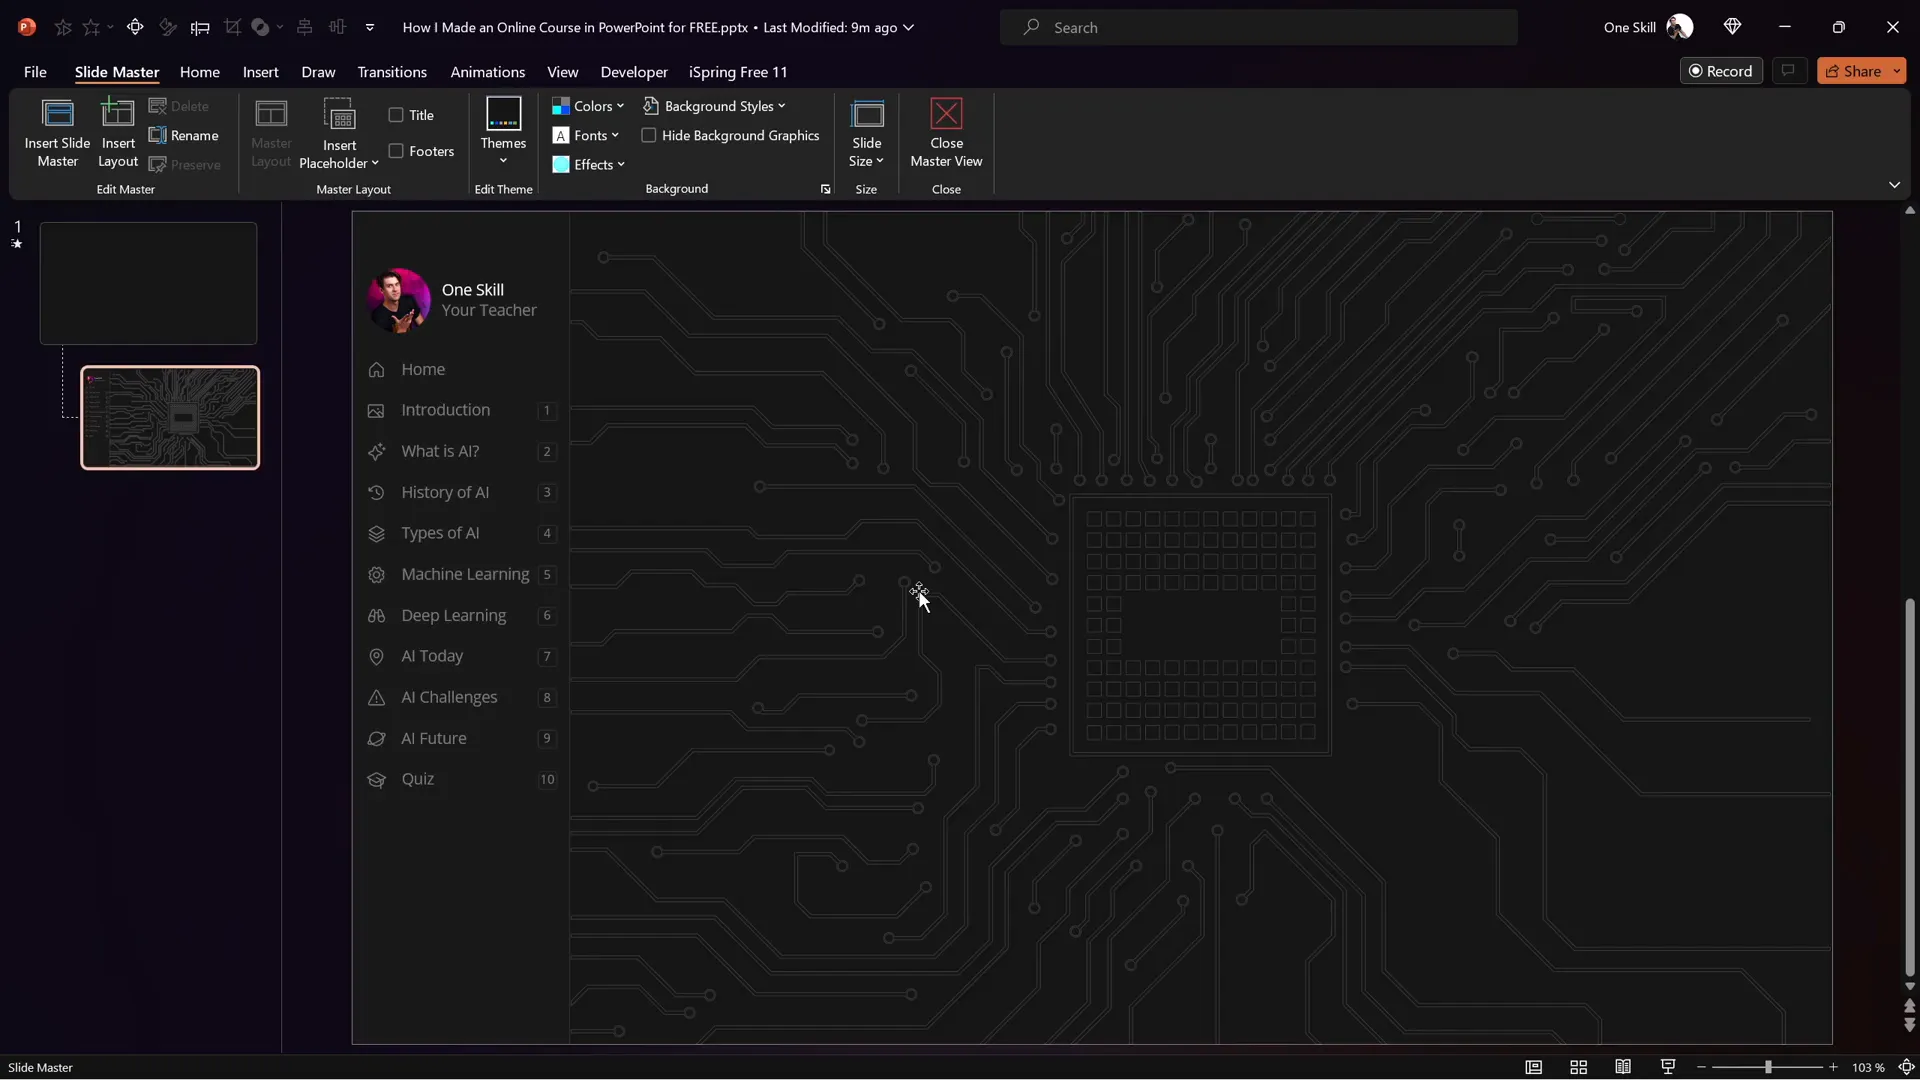Click the Quiz graduation cap icon
Image resolution: width=1920 pixels, height=1080 pixels.
tap(376, 780)
